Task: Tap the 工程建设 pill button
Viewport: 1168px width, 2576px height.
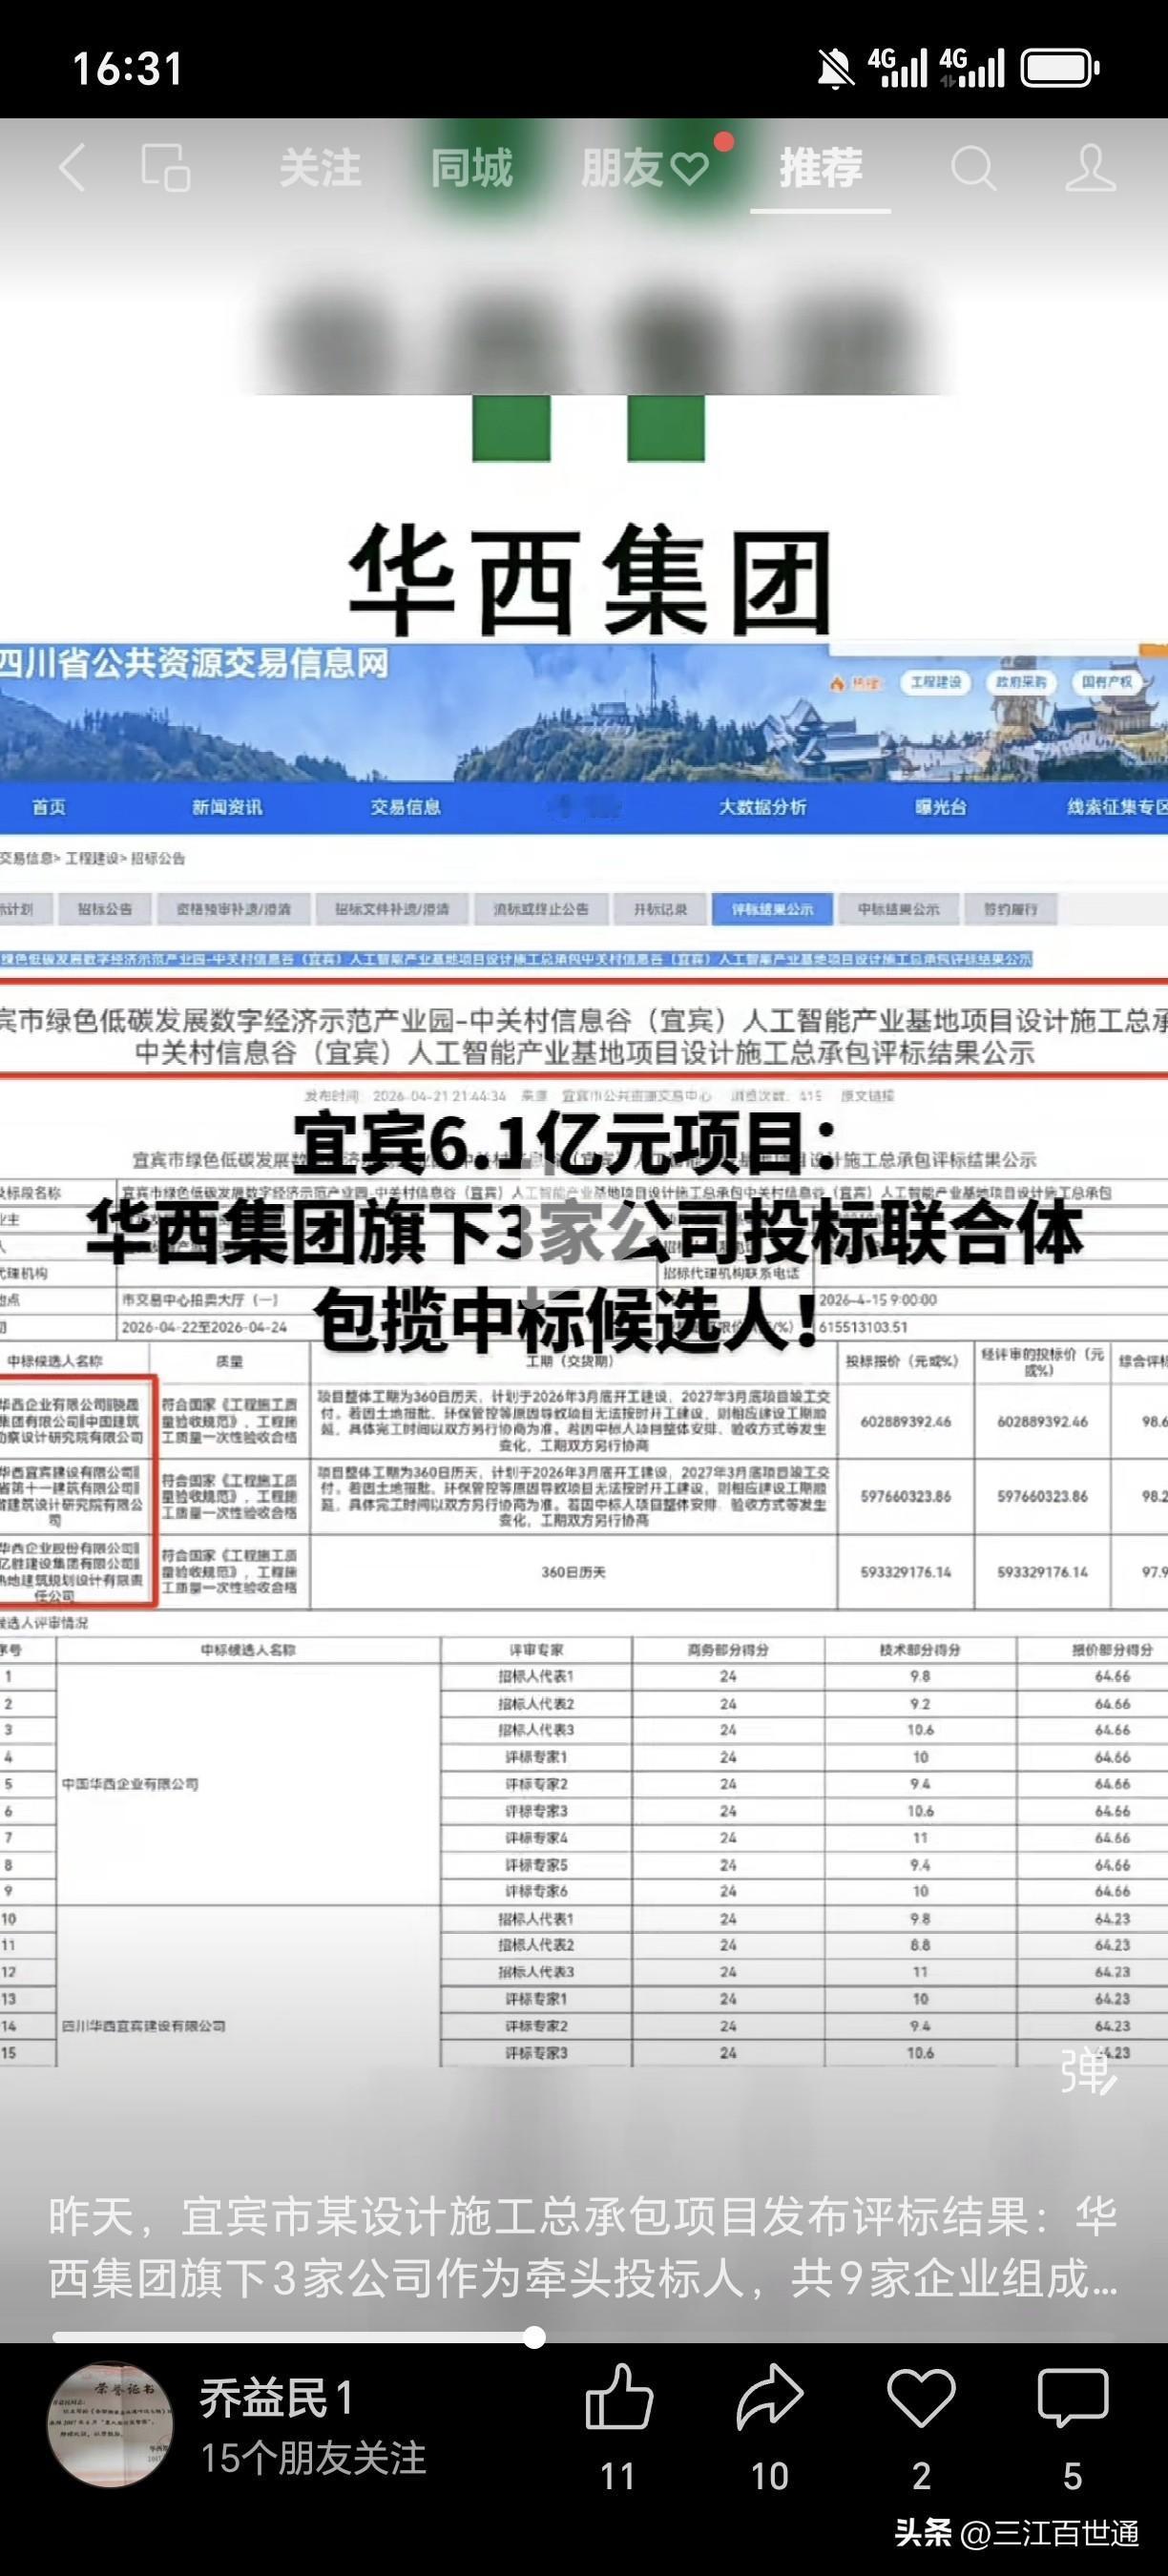Action: click(936, 682)
